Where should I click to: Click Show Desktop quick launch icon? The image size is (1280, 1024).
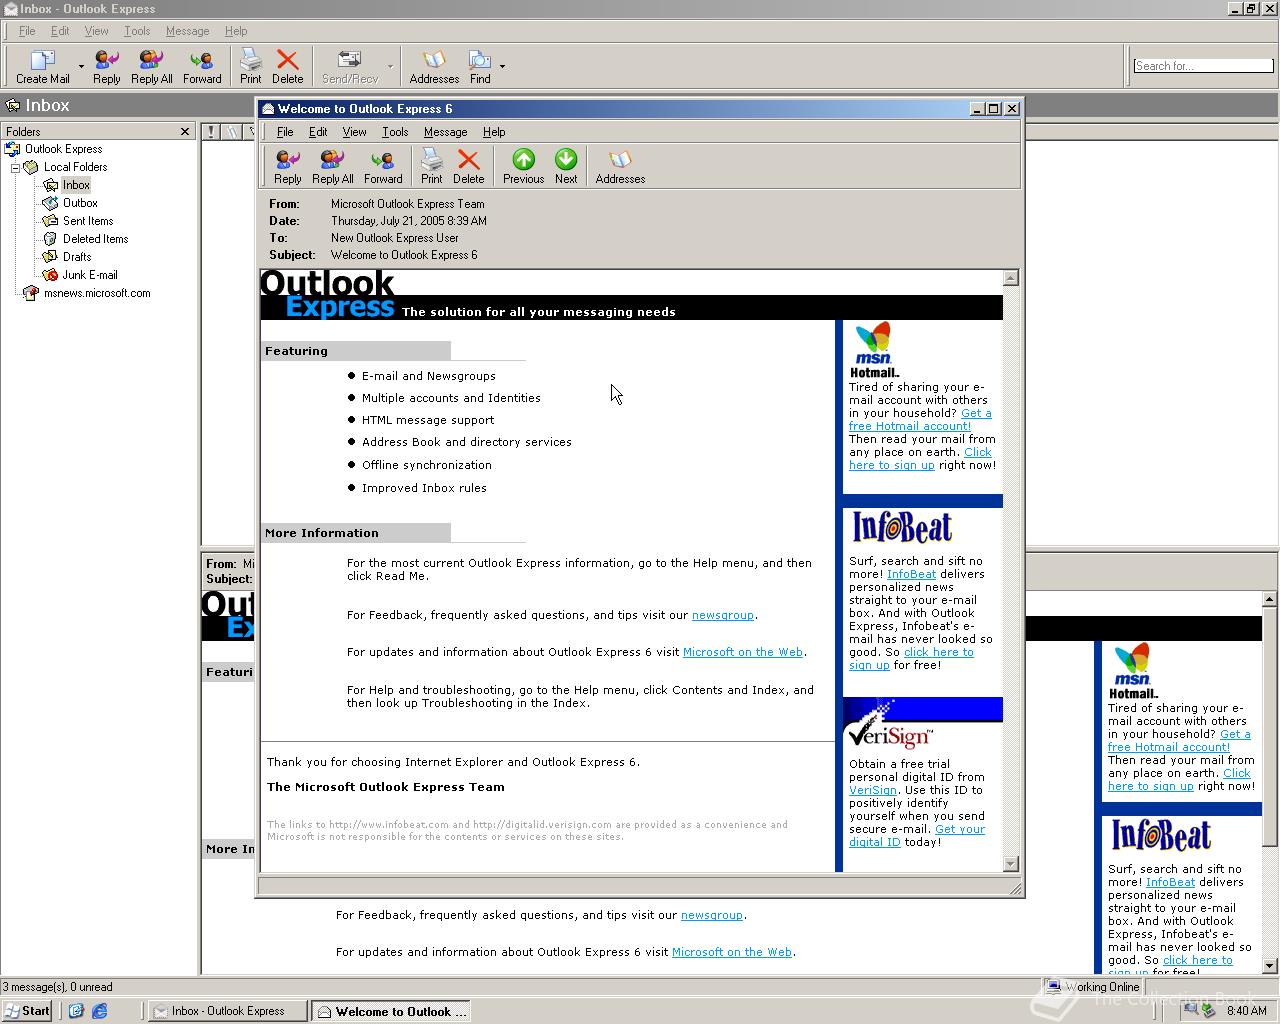coord(75,1011)
